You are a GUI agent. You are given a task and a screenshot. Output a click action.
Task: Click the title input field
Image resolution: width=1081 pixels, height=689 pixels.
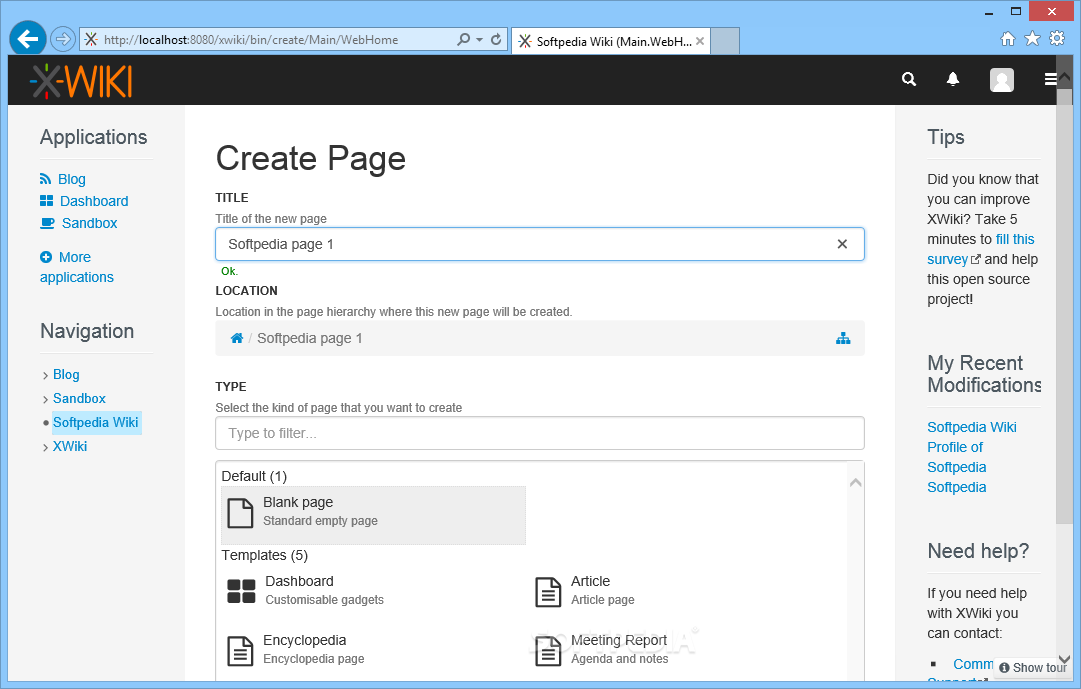pyautogui.click(x=539, y=244)
